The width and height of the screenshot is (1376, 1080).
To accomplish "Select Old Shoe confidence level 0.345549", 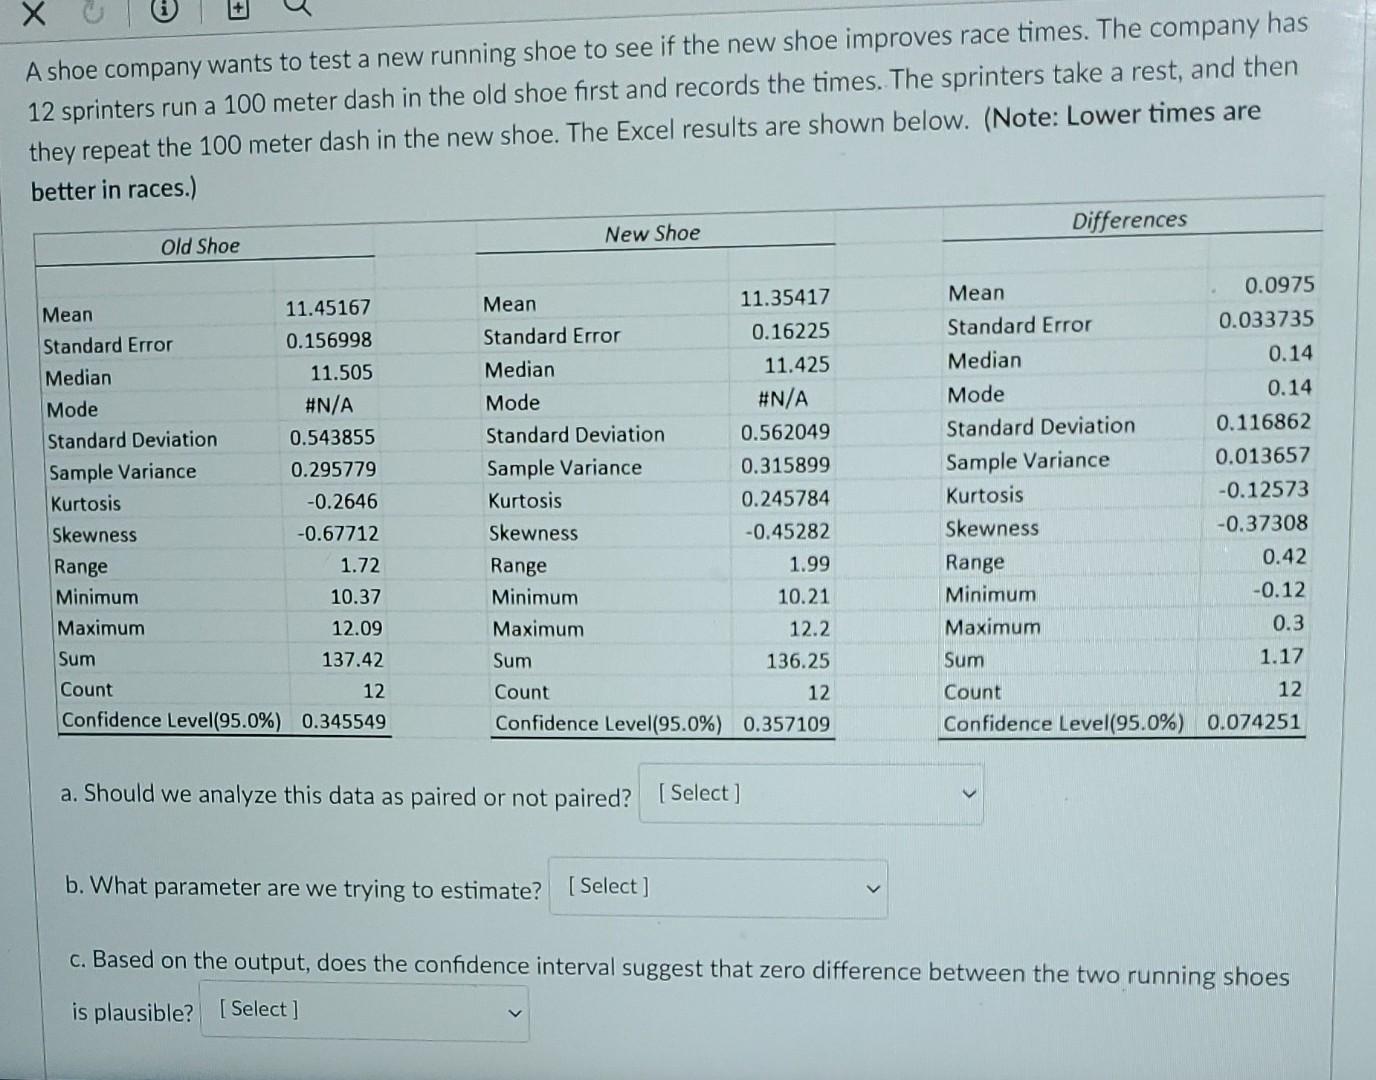I will [344, 721].
